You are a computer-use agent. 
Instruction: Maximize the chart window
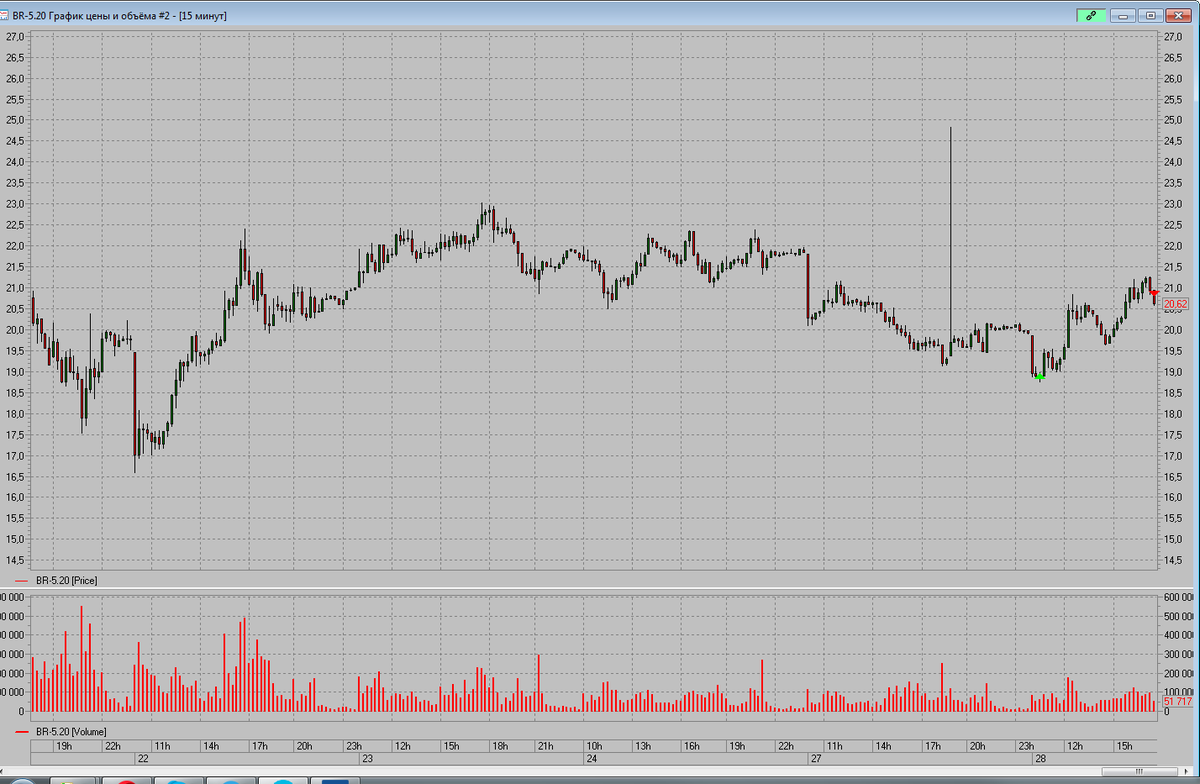1151,15
